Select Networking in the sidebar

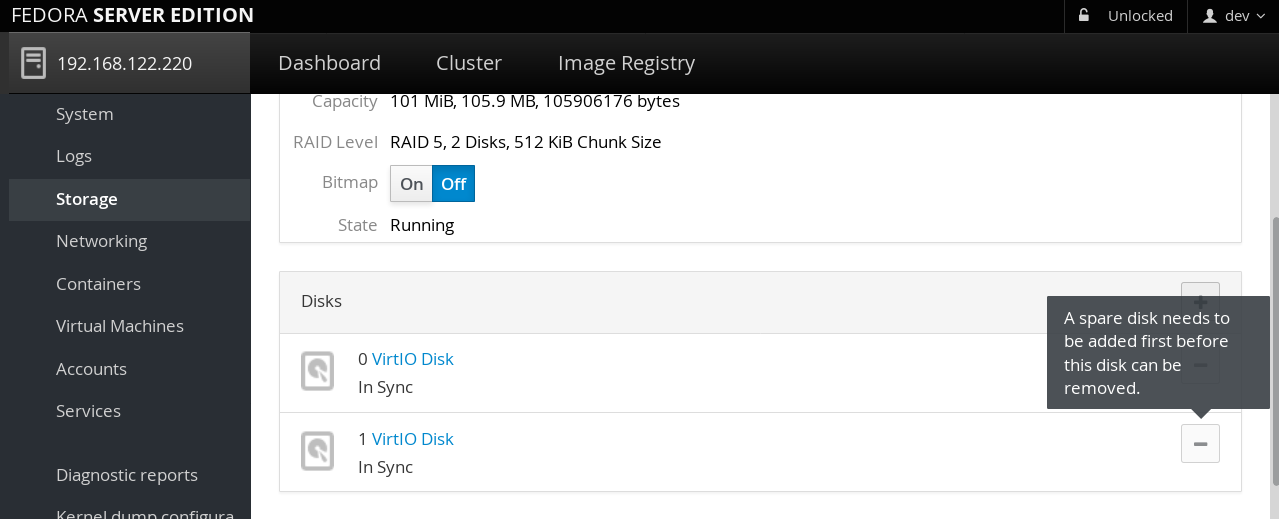[101, 241]
